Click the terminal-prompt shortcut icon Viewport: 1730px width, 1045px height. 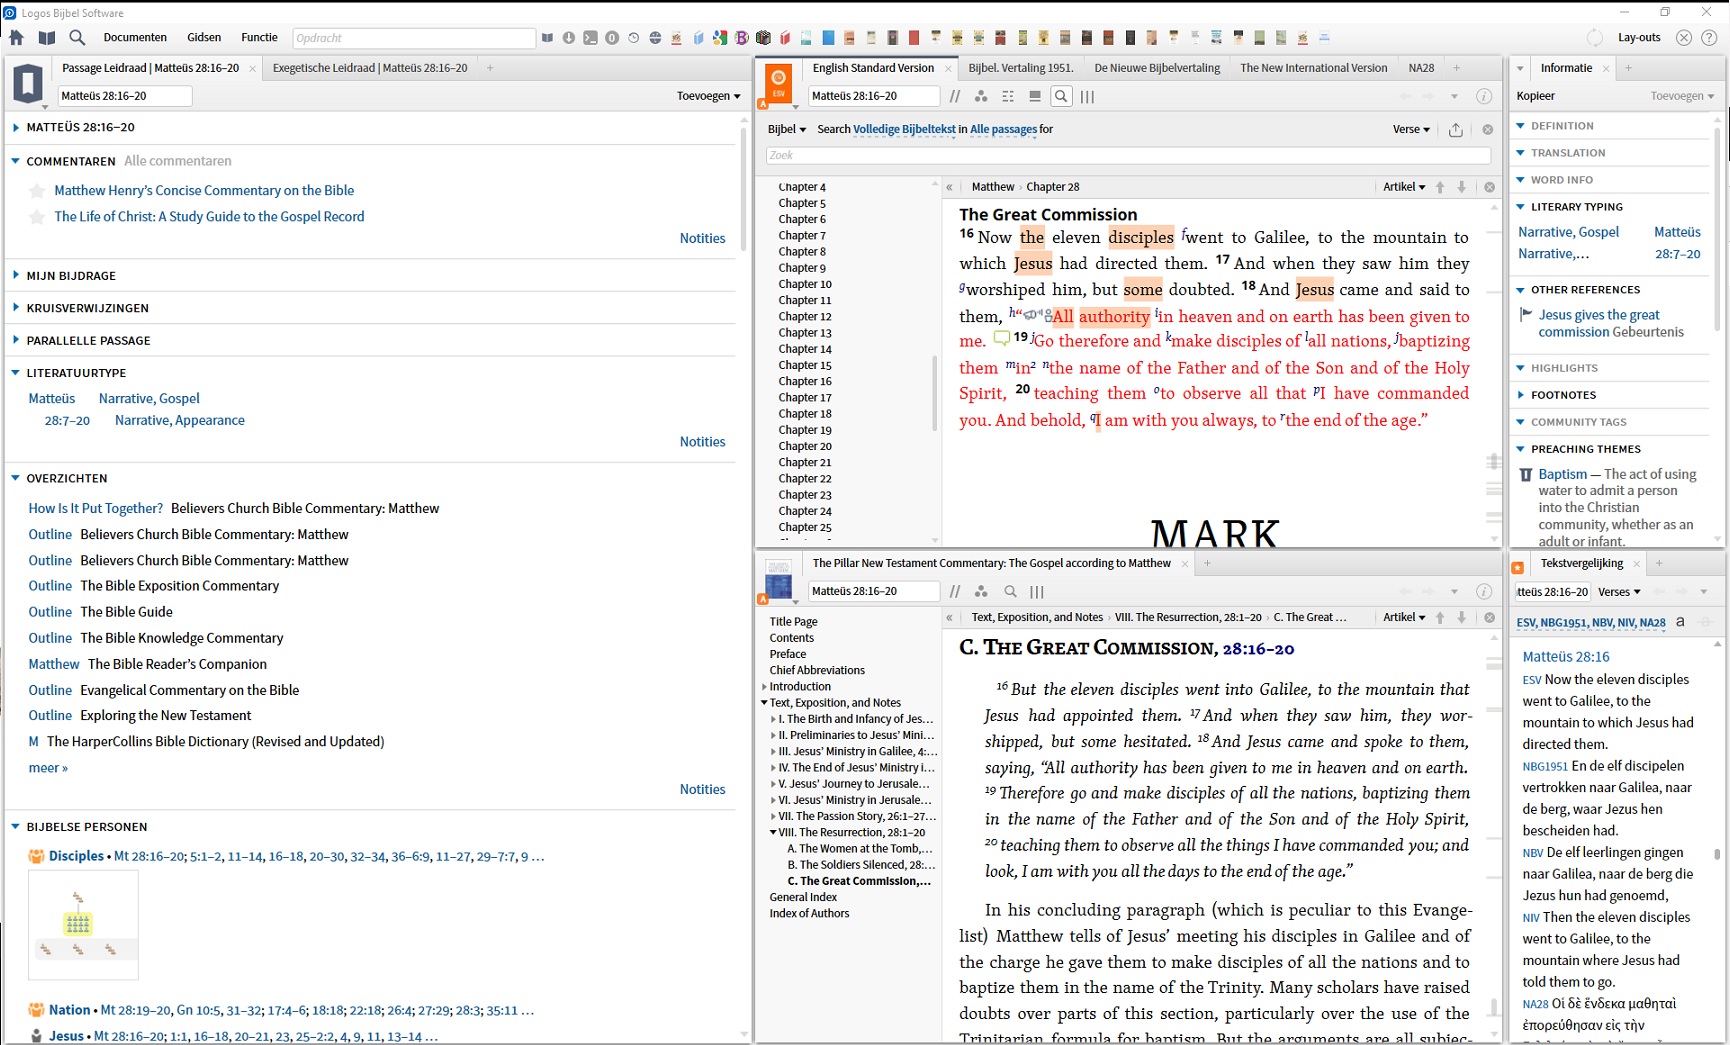pyautogui.click(x=590, y=38)
